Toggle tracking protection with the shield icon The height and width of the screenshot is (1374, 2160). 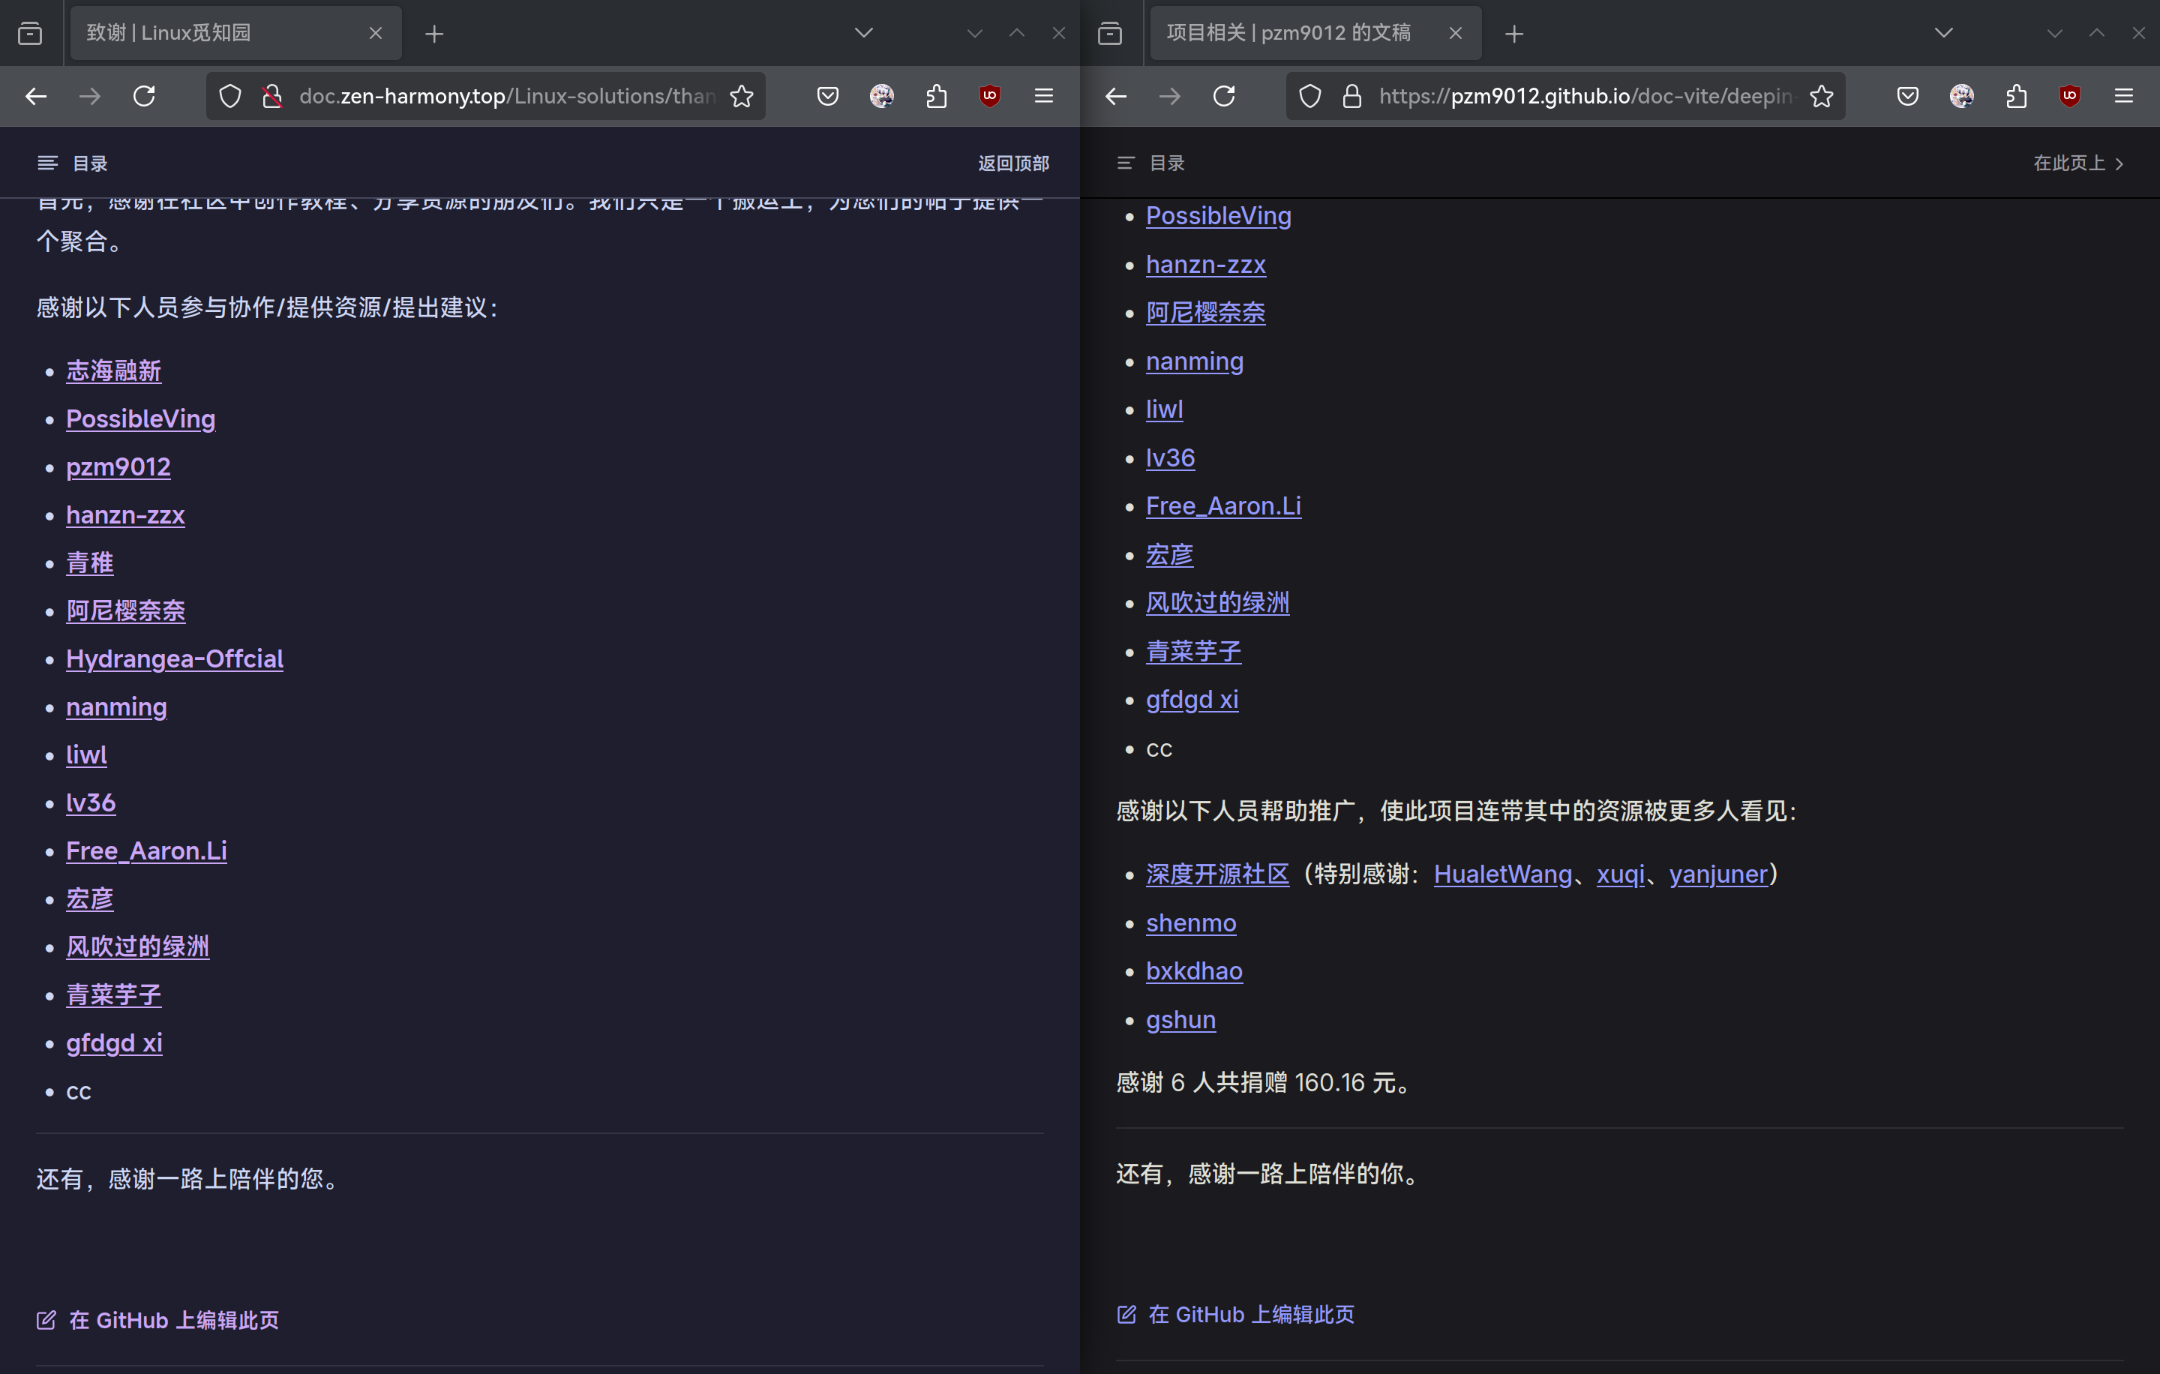230,96
